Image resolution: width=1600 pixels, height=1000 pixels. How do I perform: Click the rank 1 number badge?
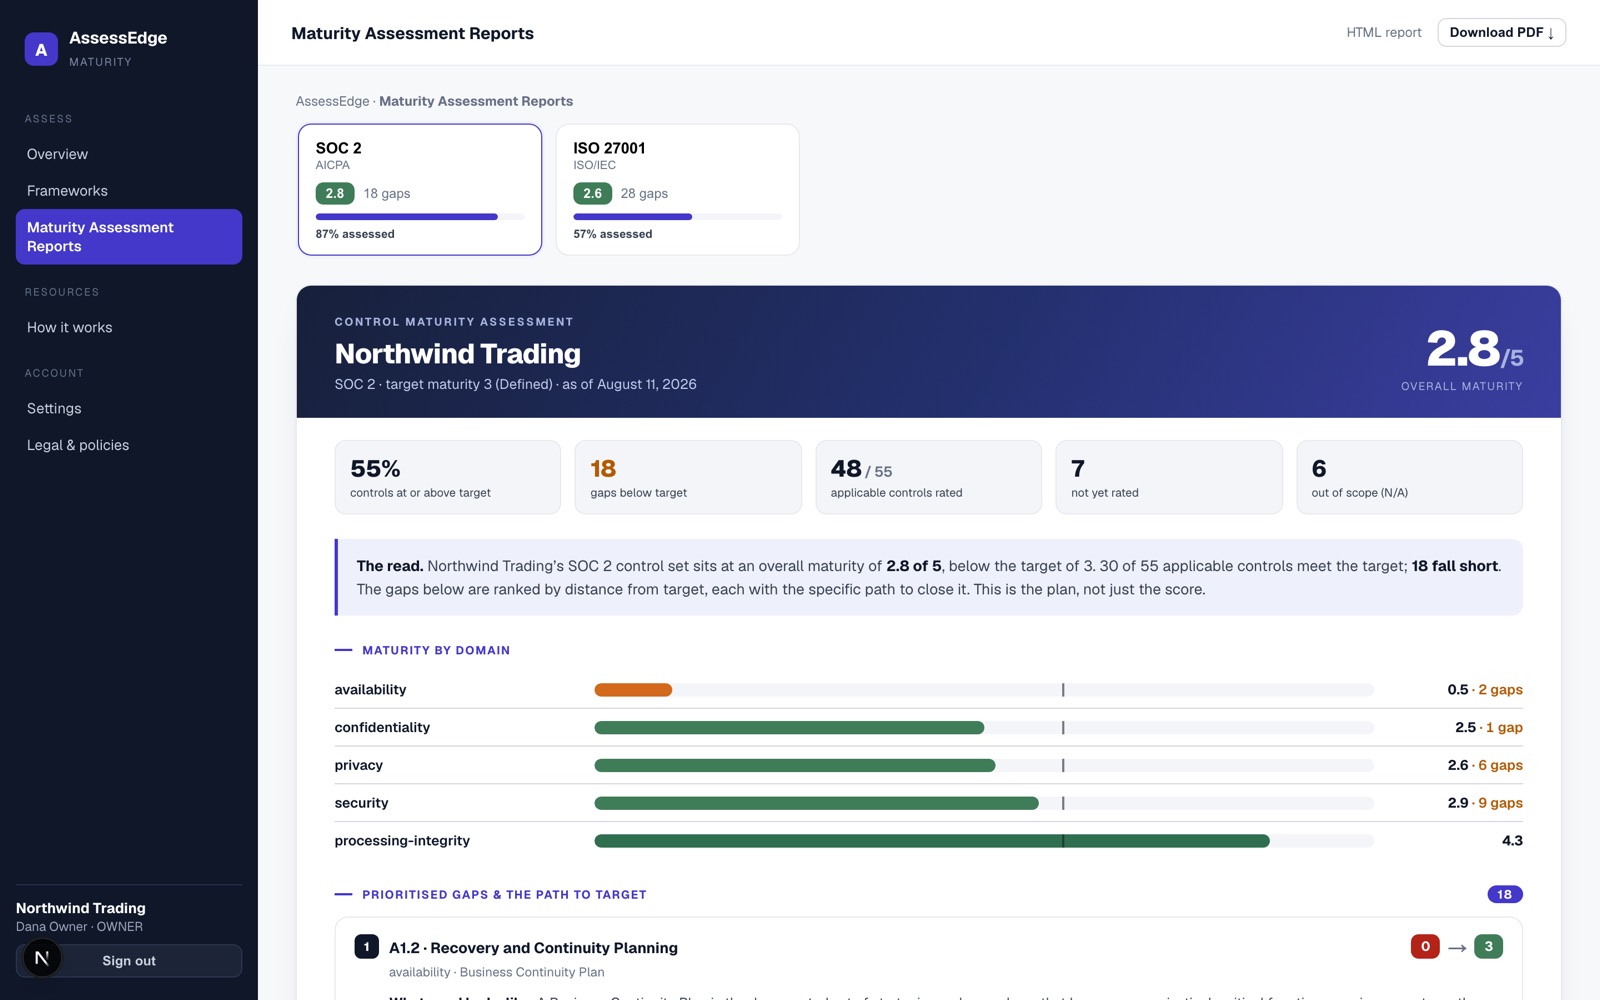[x=366, y=947]
